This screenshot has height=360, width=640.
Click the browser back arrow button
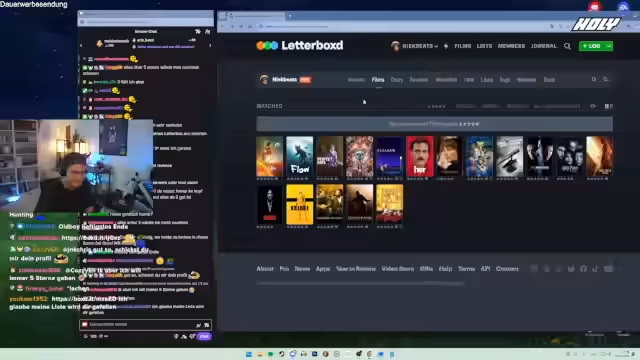click(x=223, y=27)
